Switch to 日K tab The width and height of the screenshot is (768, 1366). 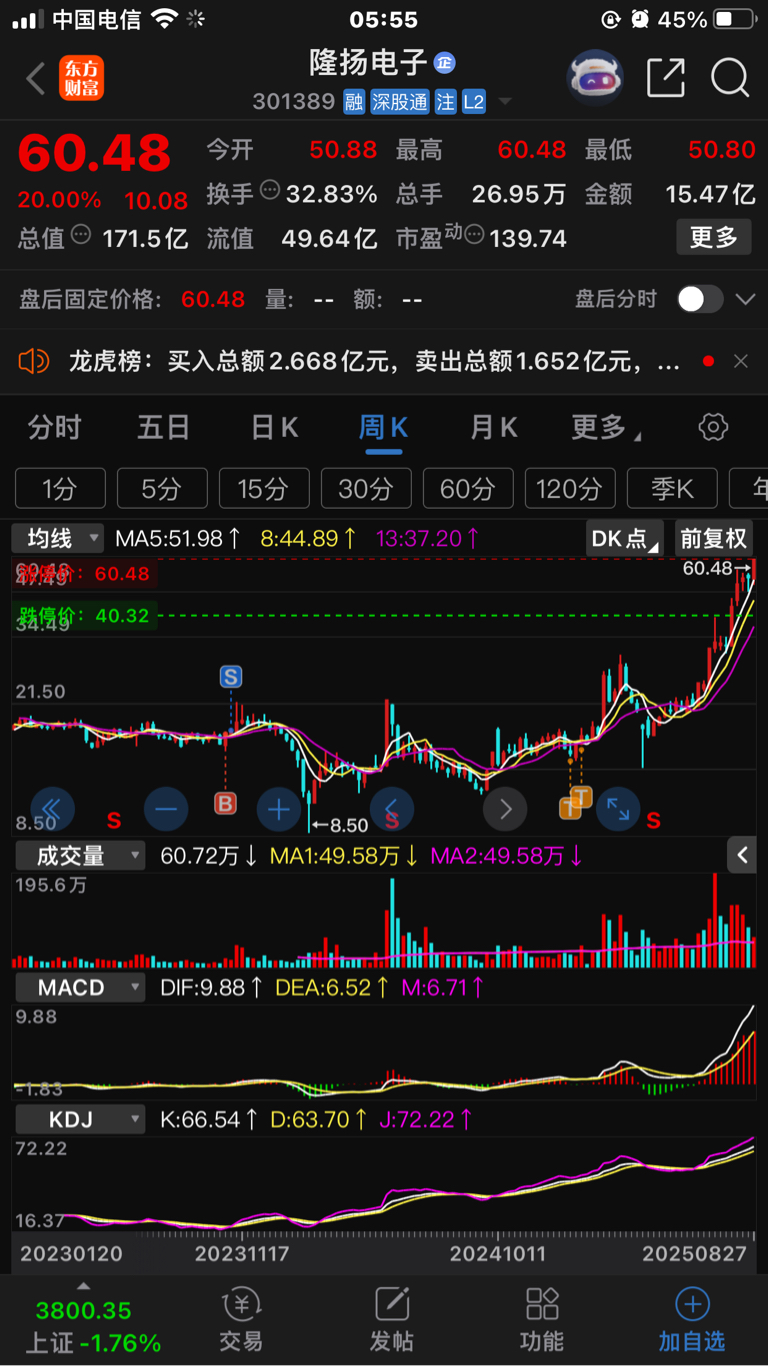point(274,428)
